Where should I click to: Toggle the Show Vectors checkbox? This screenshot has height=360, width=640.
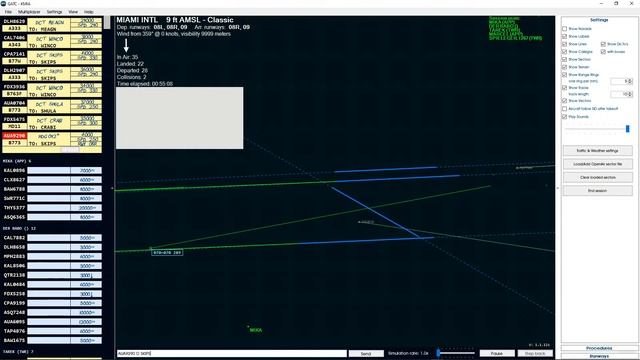[564, 100]
